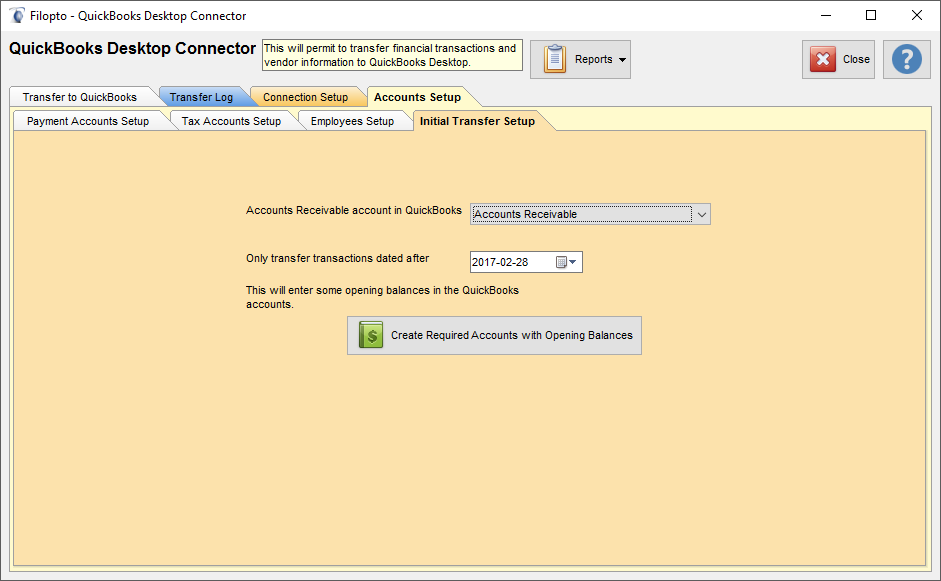Go to the Connection Setup tab

click(305, 97)
